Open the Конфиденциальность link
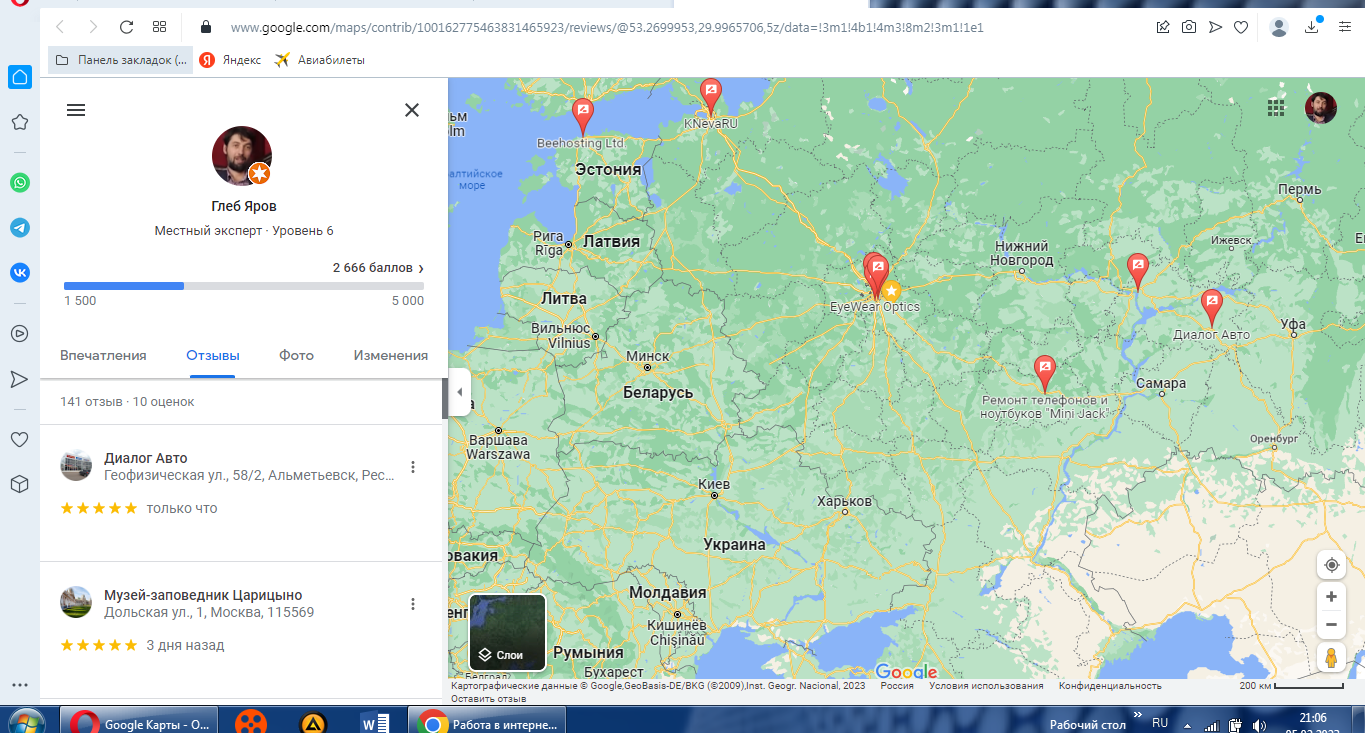Image resolution: width=1365 pixels, height=733 pixels. pos(1110,686)
